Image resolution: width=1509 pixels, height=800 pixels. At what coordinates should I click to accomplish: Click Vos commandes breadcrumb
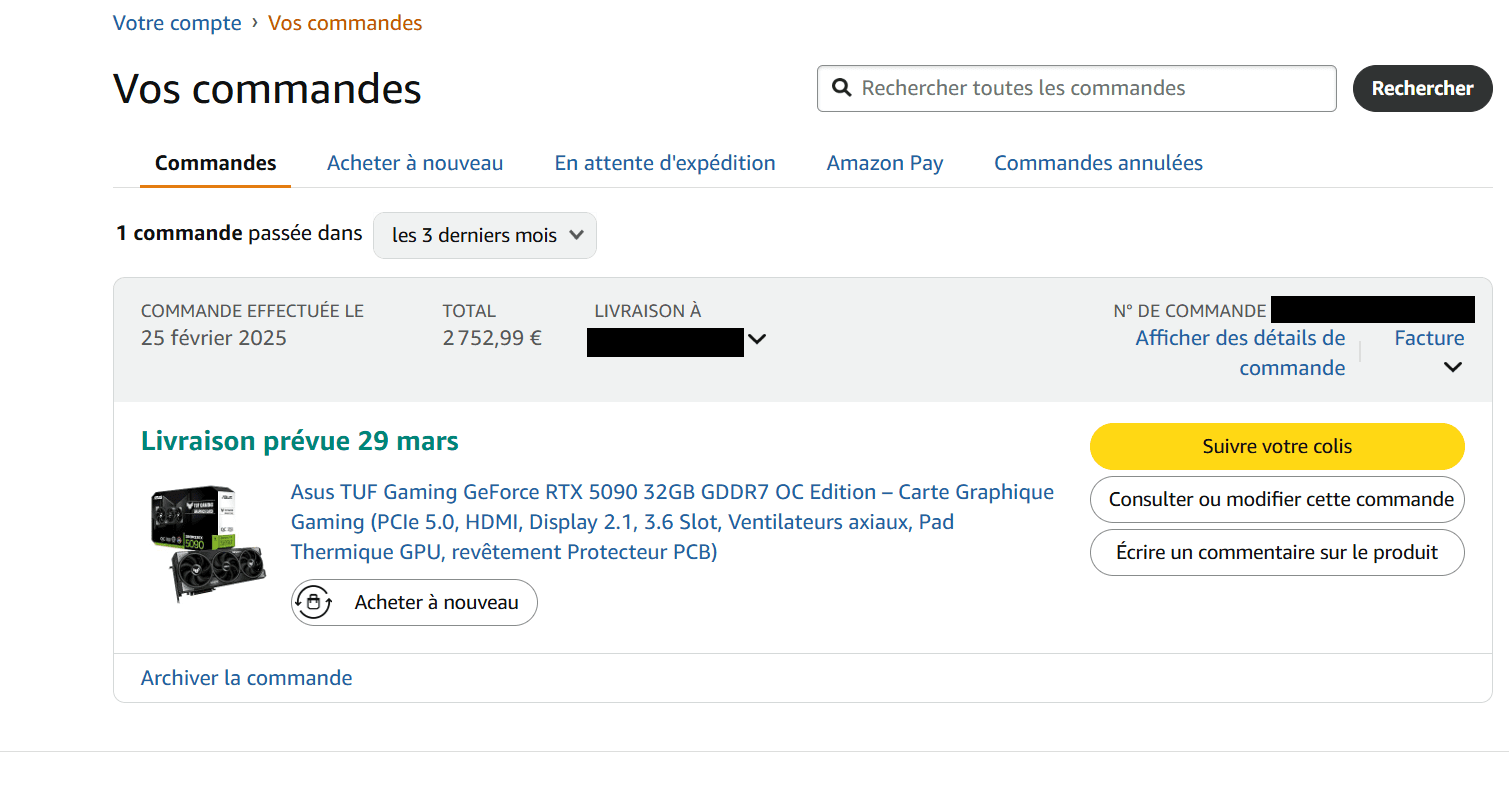pyautogui.click(x=345, y=22)
